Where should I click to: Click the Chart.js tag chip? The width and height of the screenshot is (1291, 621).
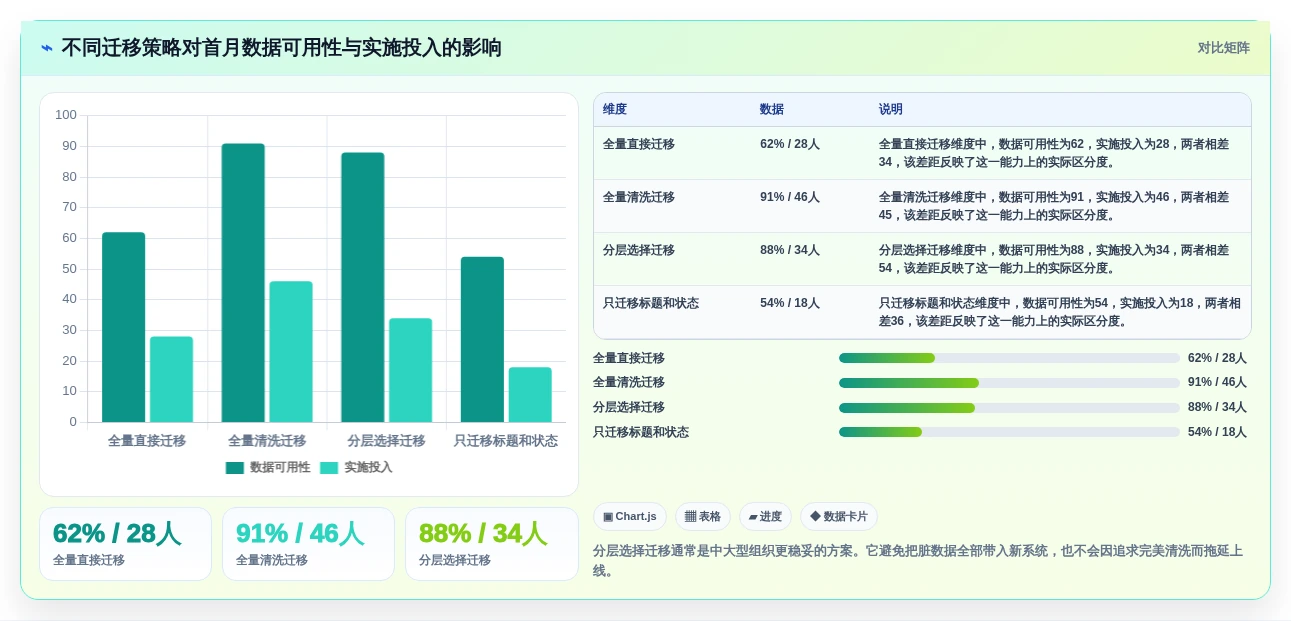[x=630, y=517]
